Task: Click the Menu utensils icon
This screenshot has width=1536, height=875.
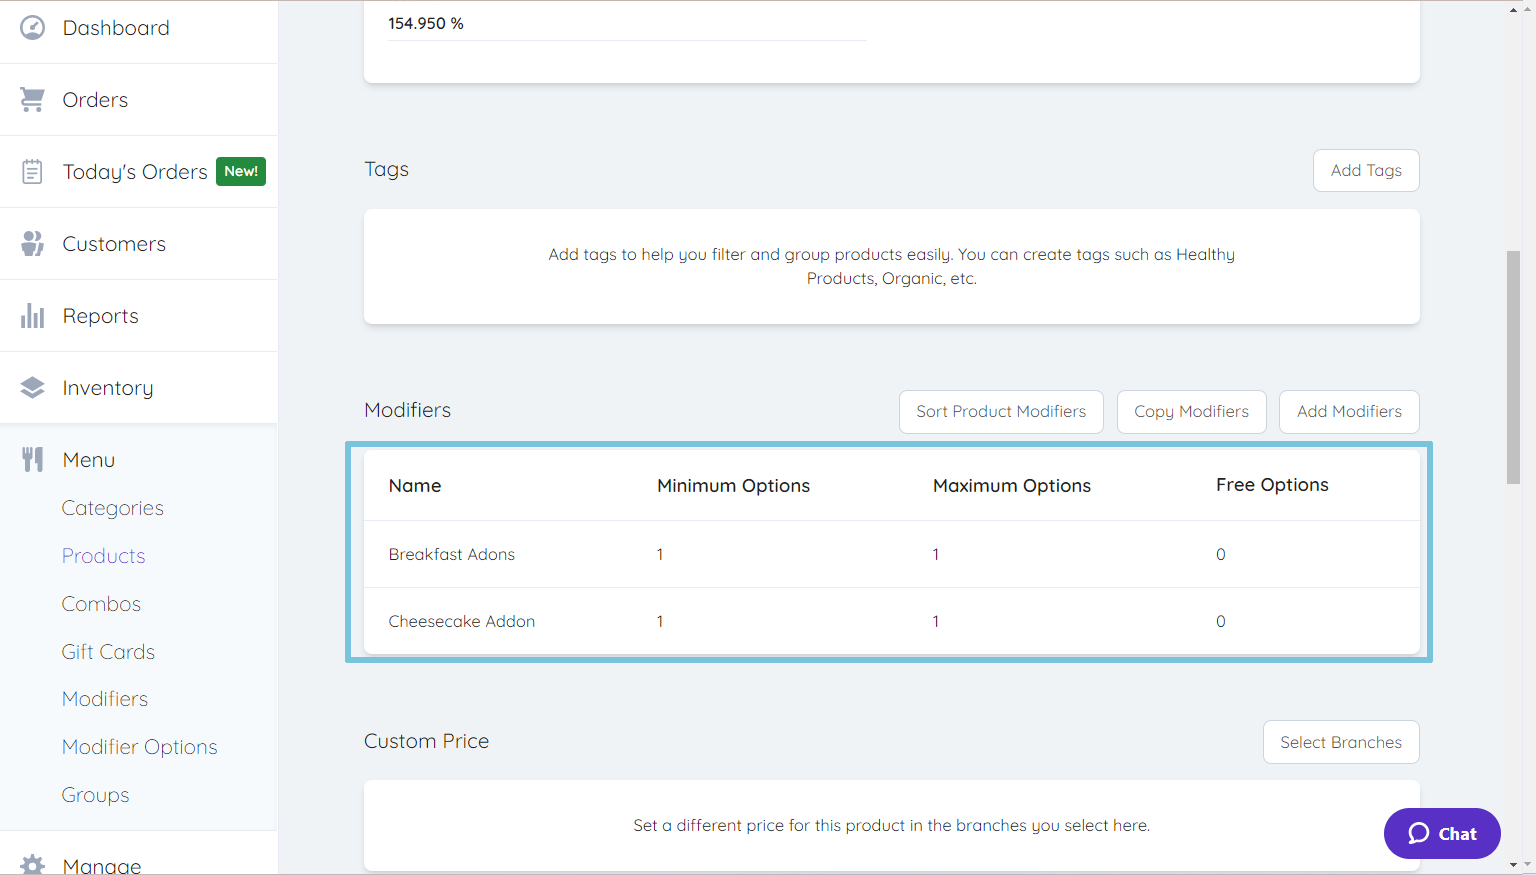Action: click(32, 459)
